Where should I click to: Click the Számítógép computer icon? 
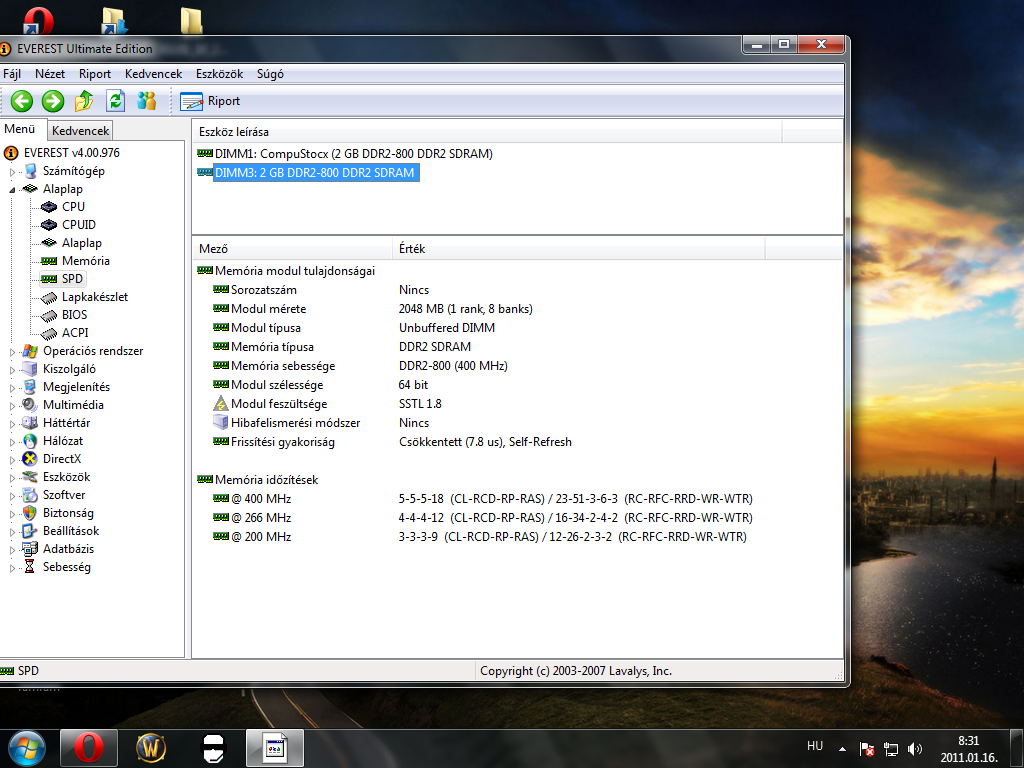point(30,171)
